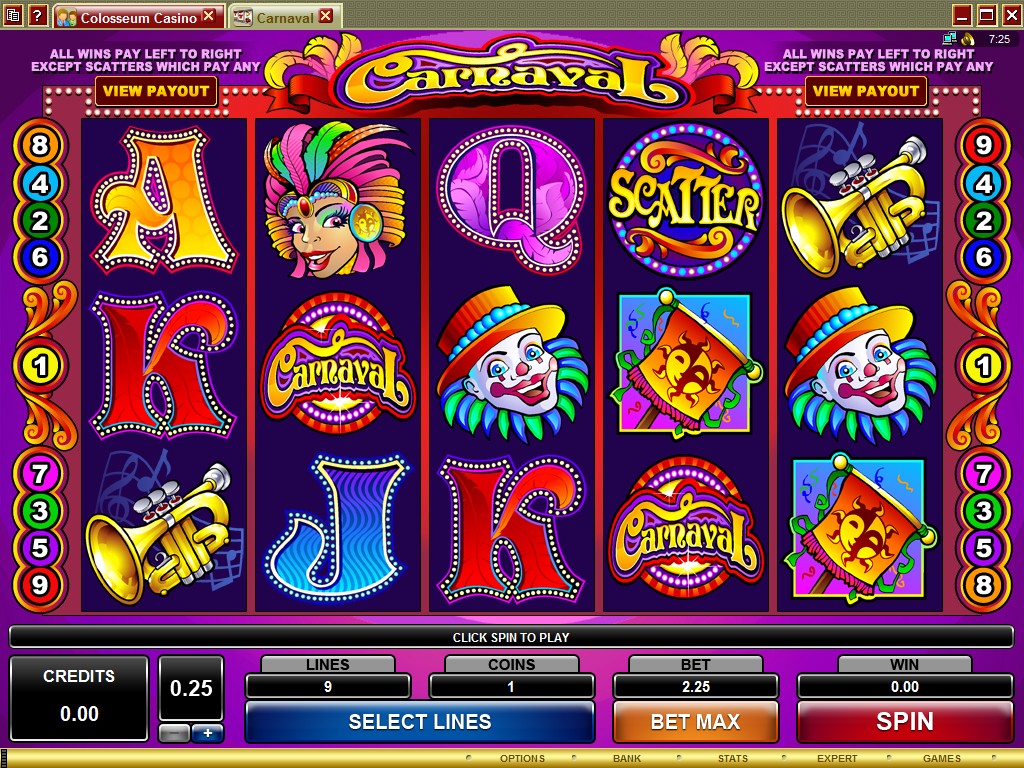This screenshot has width=1024, height=768.
Task: Click the carnival dancer symbol
Action: click(x=336, y=200)
